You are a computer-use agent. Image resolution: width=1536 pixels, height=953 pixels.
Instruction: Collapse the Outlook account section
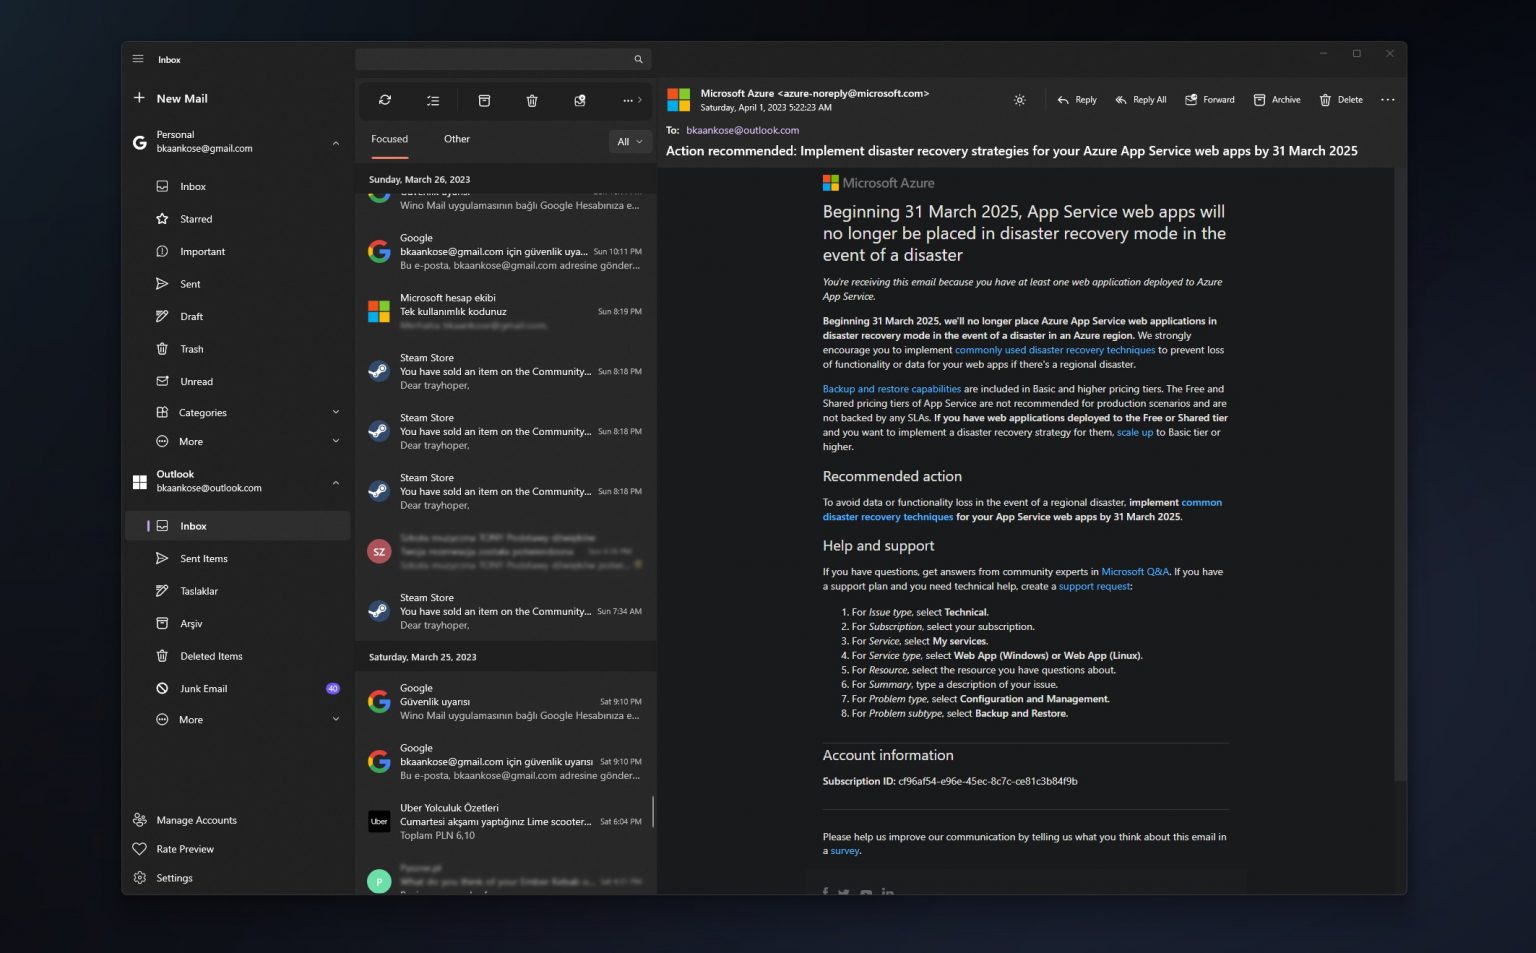pos(335,481)
